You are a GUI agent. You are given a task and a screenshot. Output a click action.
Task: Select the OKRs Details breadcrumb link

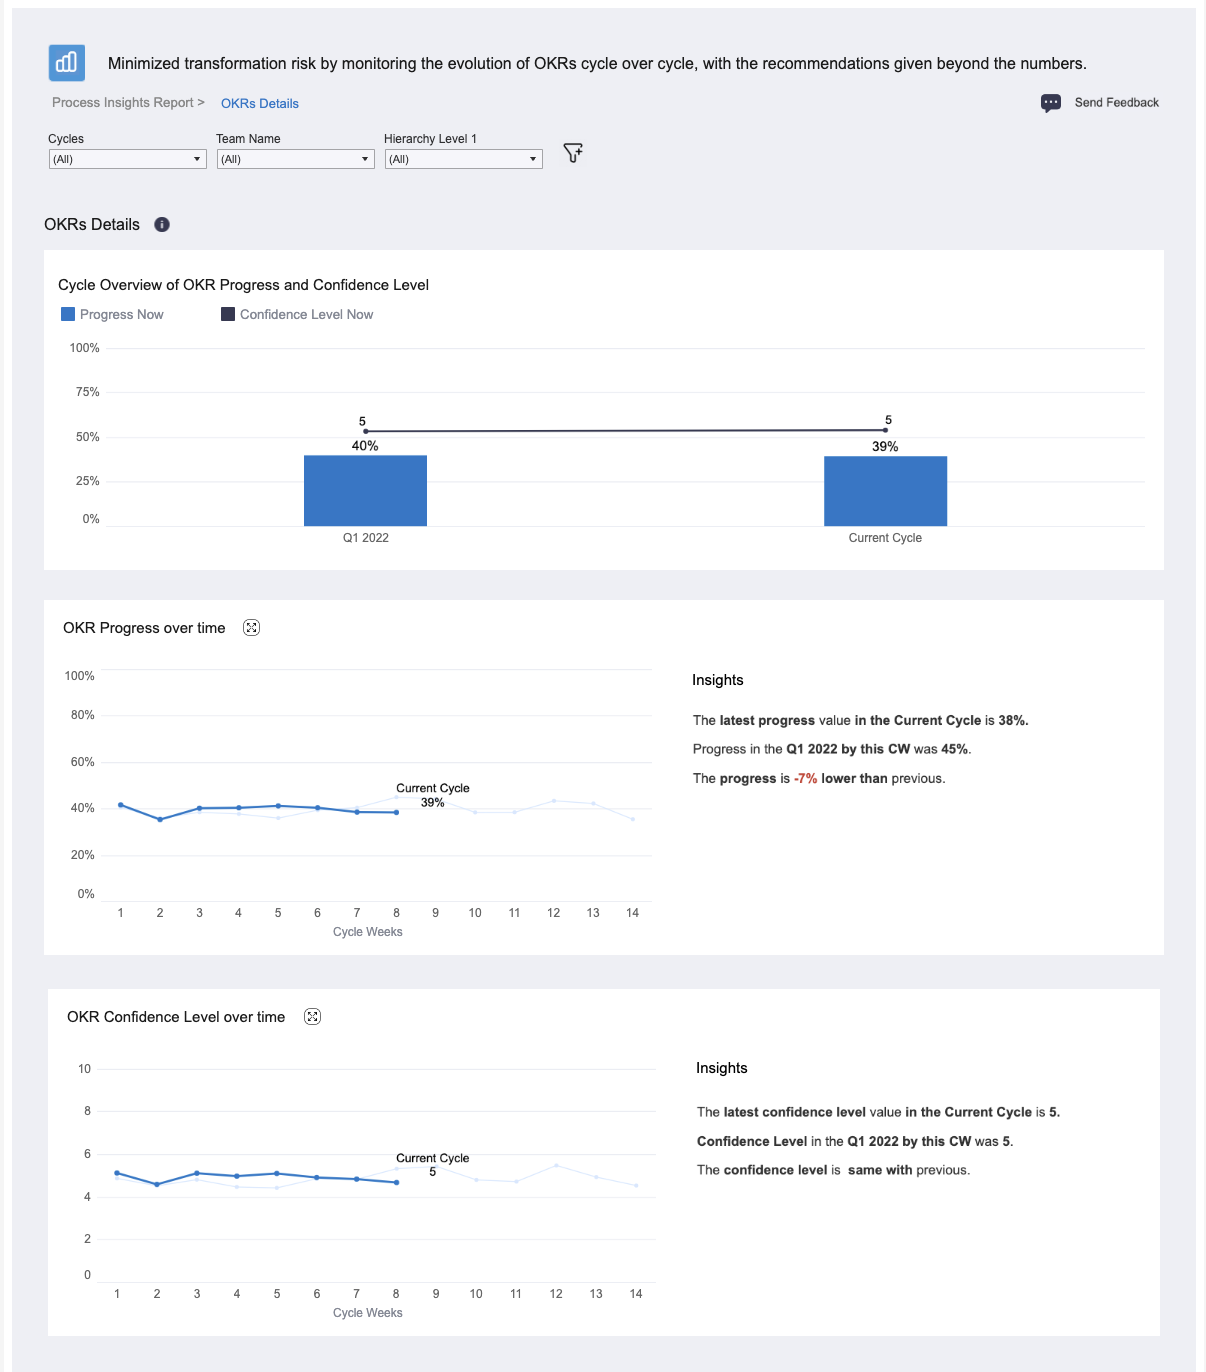[x=260, y=104]
